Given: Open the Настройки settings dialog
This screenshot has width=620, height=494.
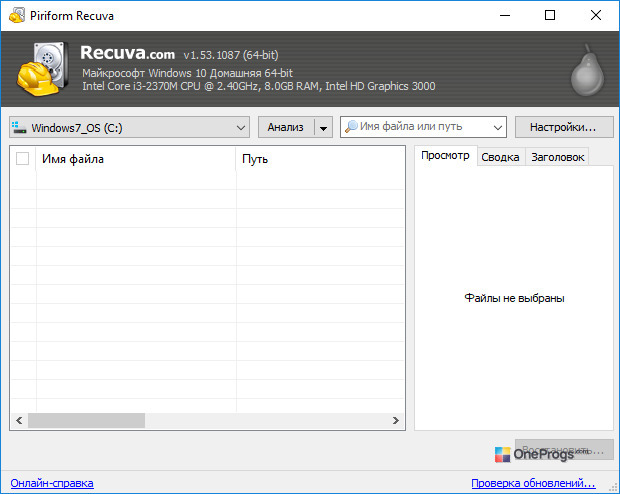Looking at the screenshot, I should tap(564, 127).
